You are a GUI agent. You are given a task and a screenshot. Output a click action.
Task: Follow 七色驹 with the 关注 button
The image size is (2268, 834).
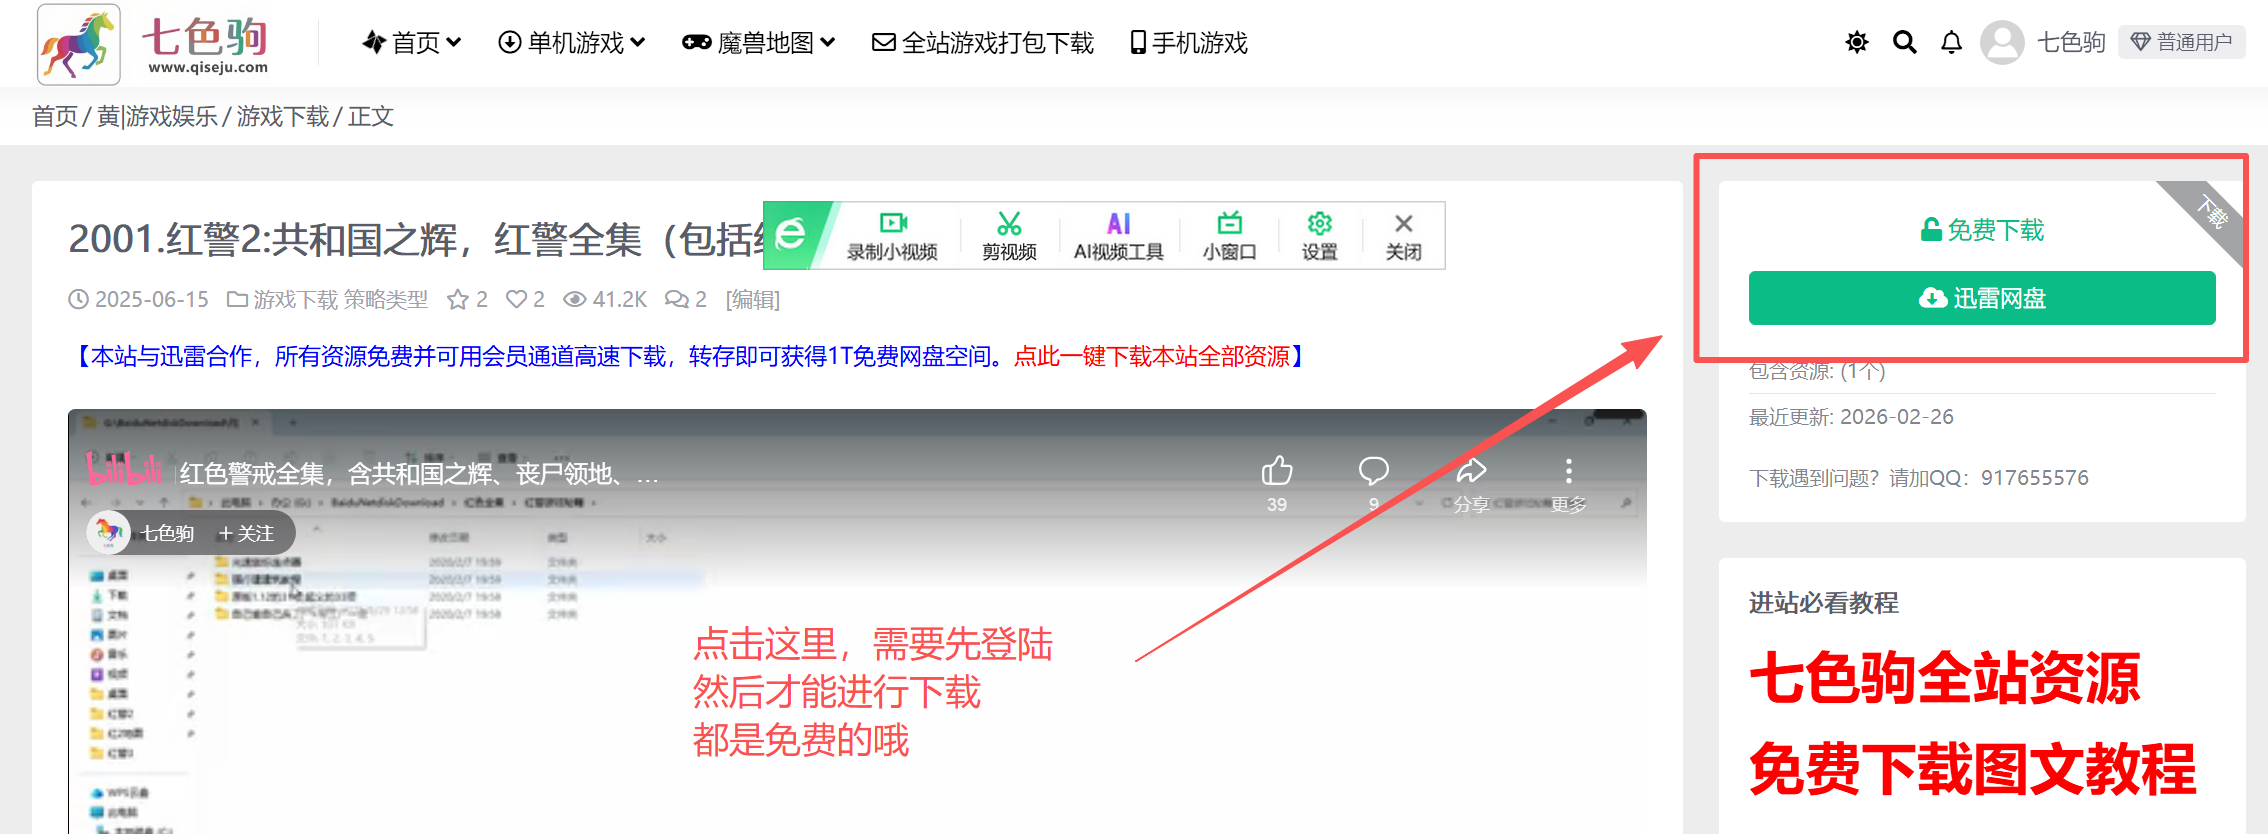[x=246, y=533]
